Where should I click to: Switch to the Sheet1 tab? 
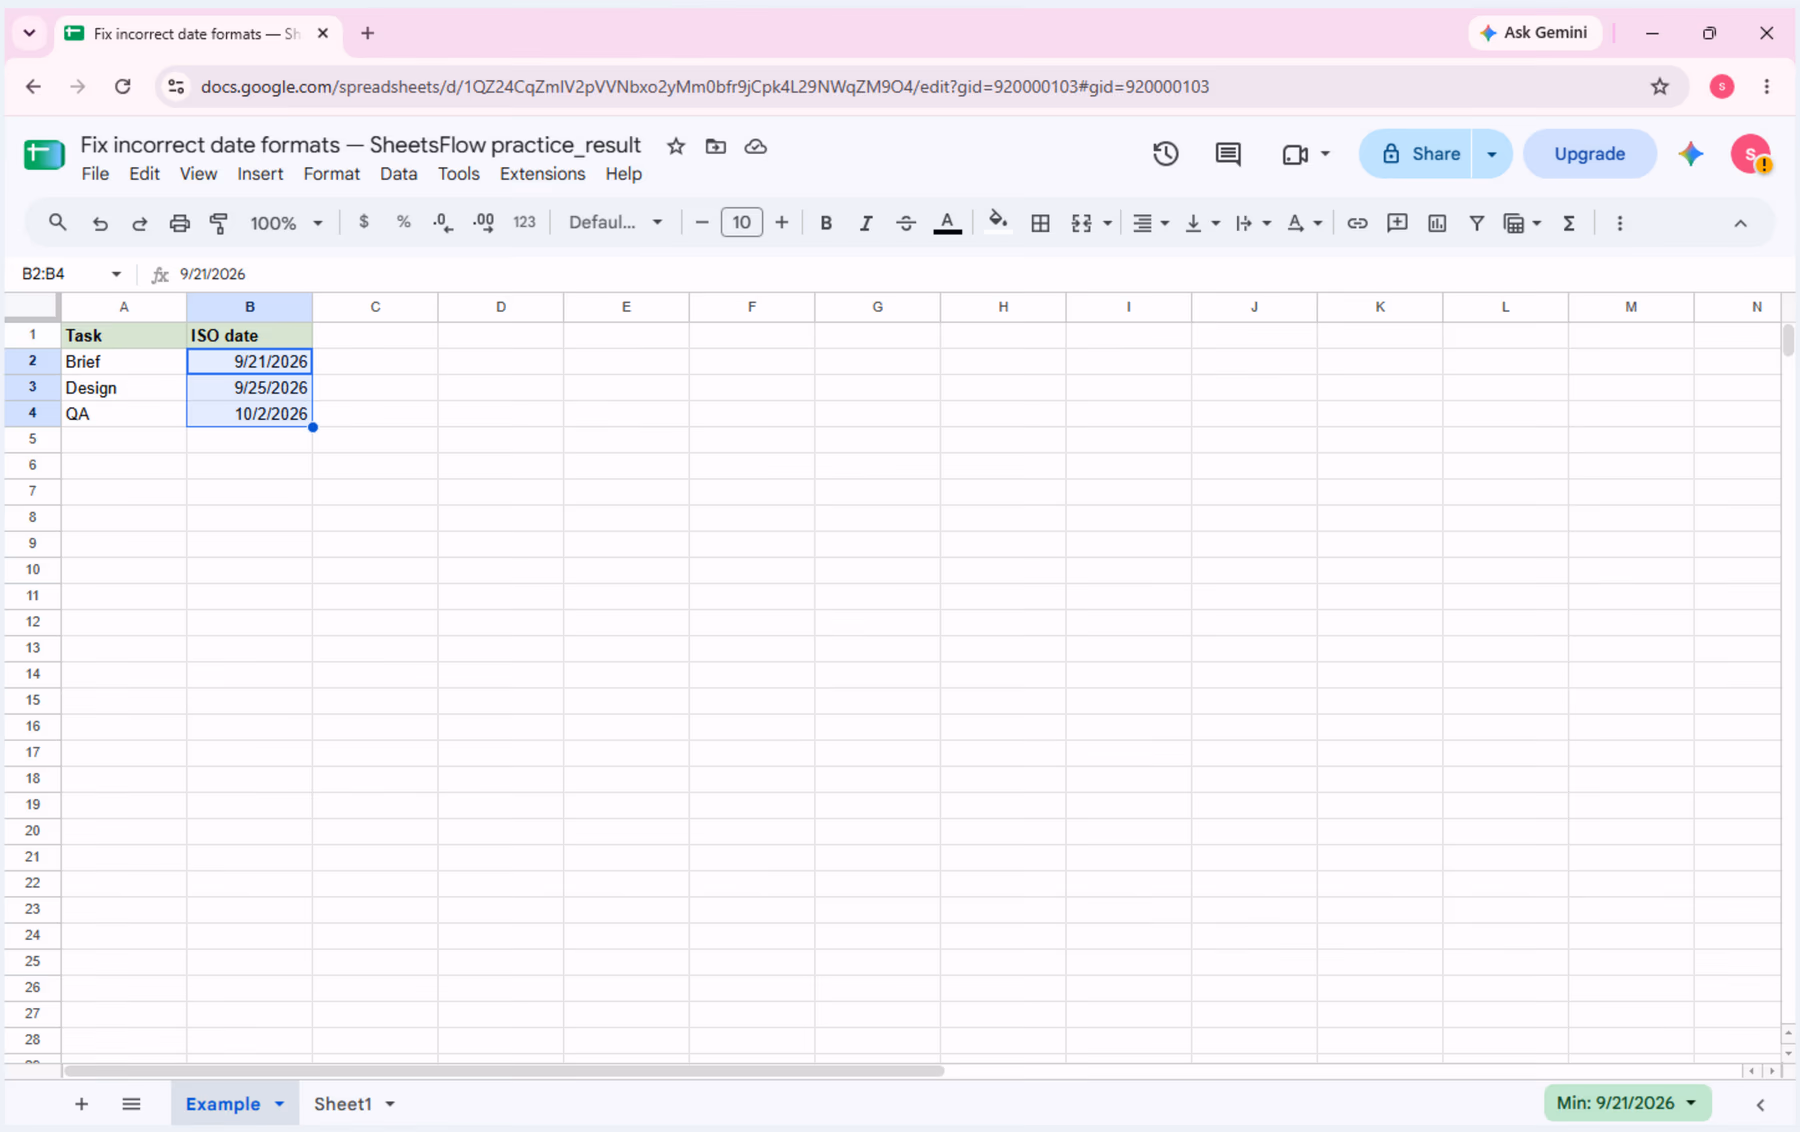click(343, 1104)
